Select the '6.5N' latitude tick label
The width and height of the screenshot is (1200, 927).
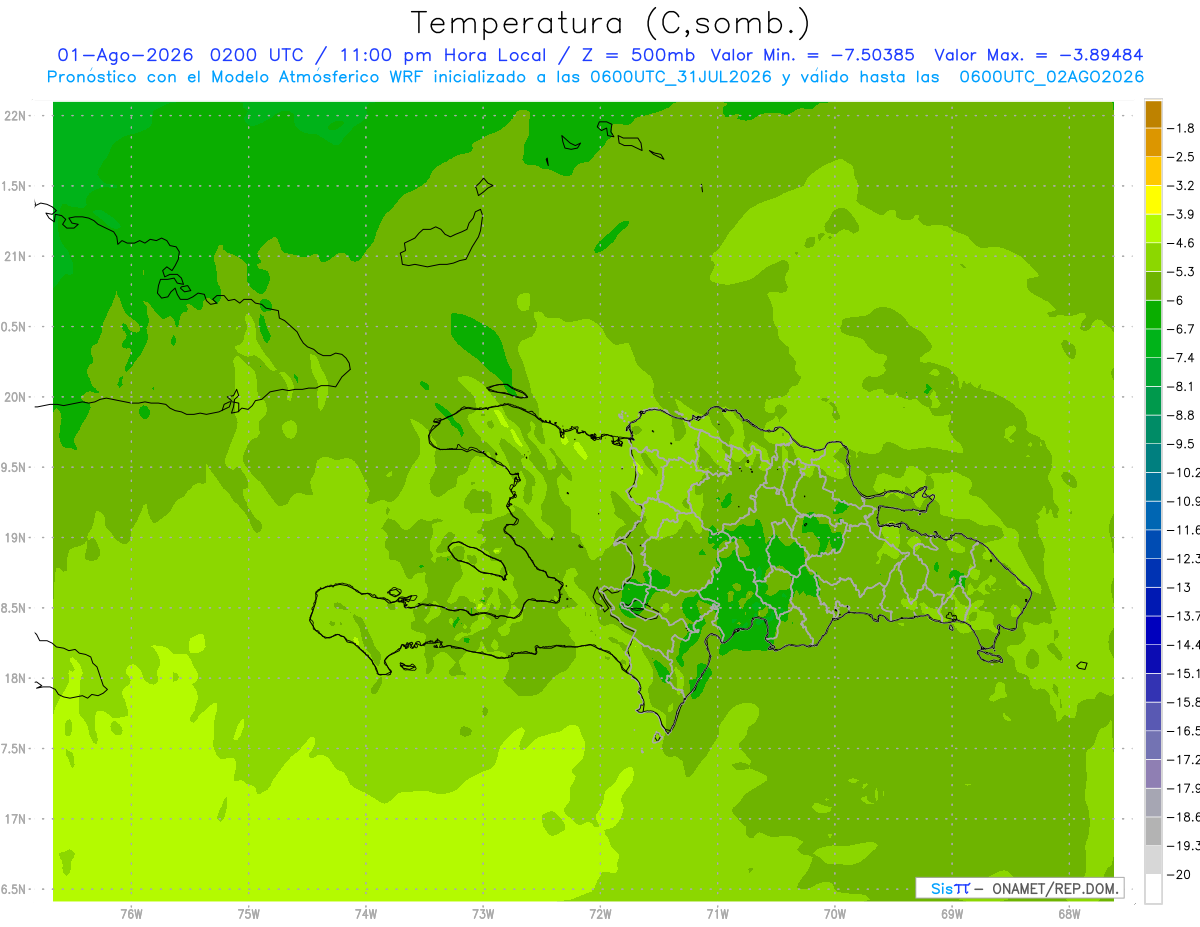pyautogui.click(x=15, y=890)
